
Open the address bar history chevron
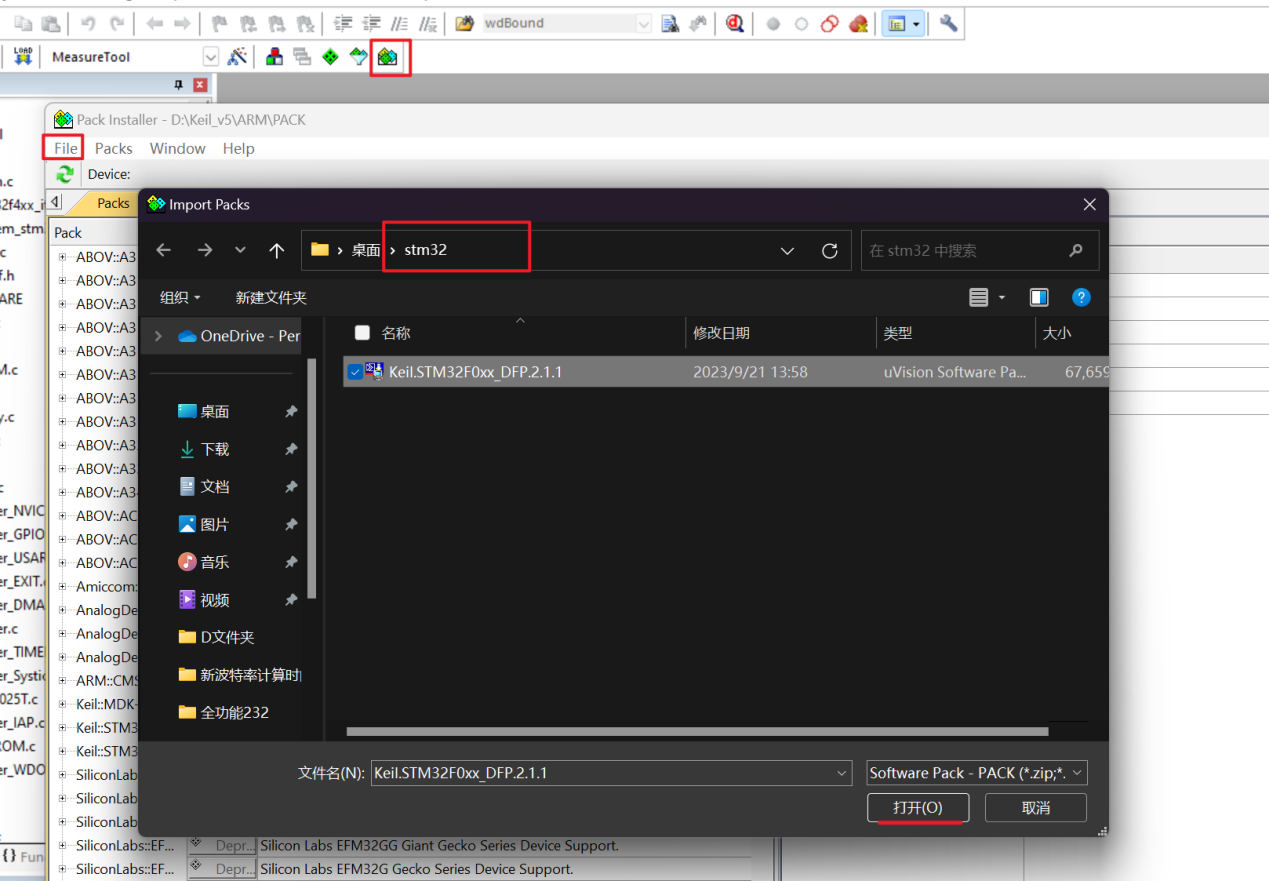click(787, 251)
